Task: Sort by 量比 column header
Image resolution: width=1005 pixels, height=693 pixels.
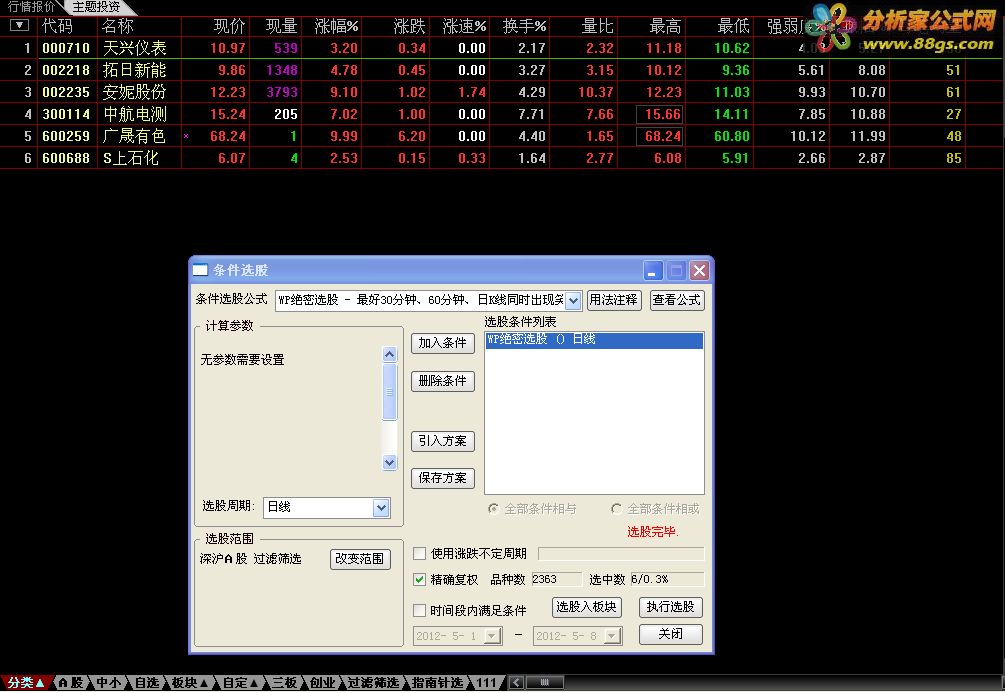Action: [597, 26]
